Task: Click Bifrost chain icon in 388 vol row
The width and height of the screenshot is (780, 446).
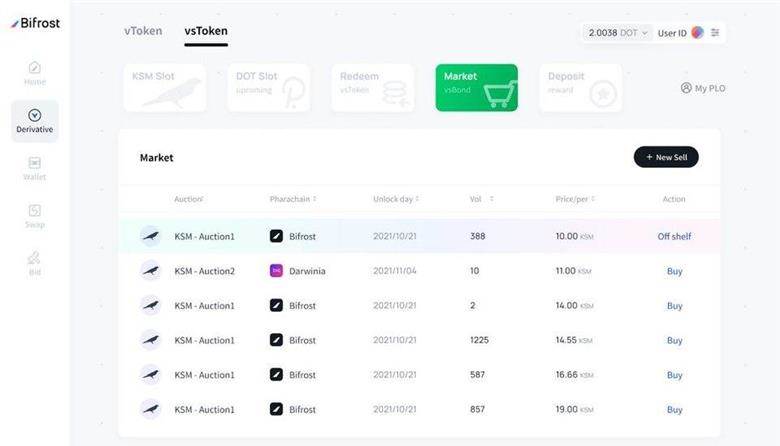Action: click(276, 236)
